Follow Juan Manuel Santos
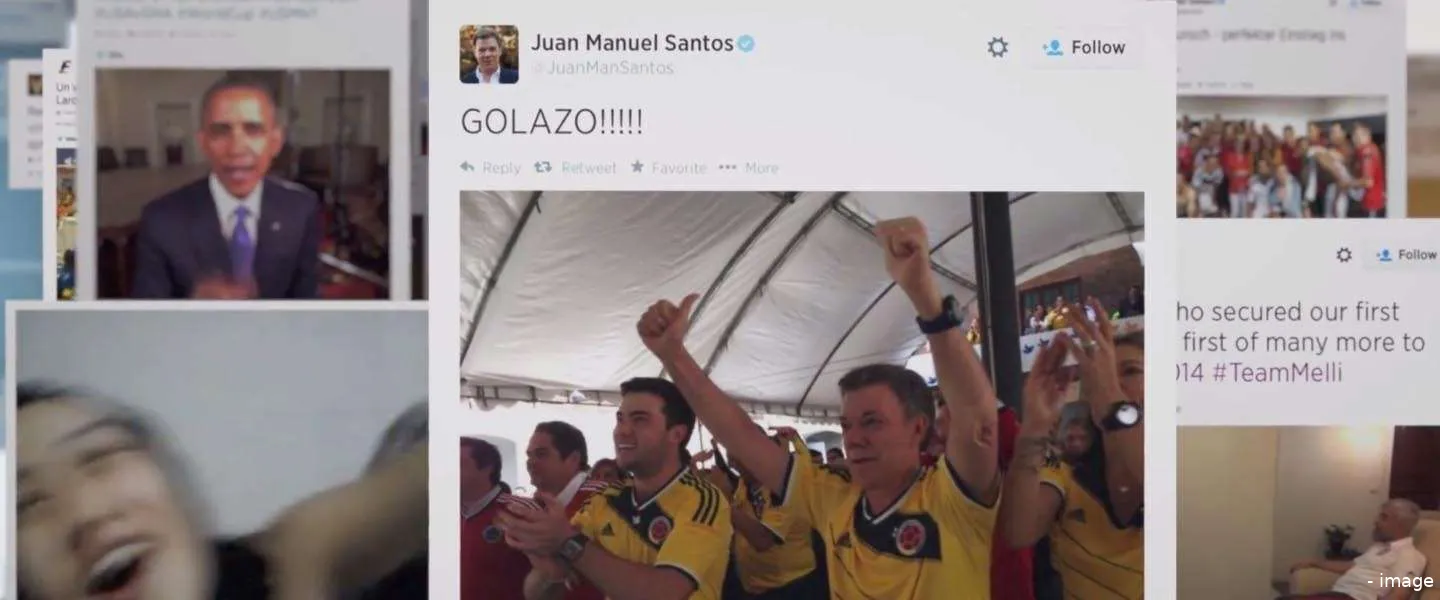The height and width of the screenshot is (600, 1440). coord(1083,47)
